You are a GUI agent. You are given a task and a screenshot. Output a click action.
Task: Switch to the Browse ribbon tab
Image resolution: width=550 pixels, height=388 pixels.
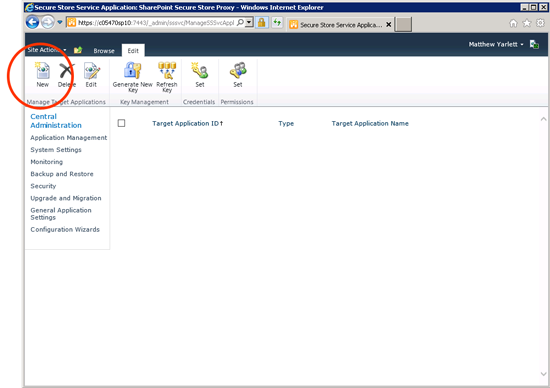(104, 51)
